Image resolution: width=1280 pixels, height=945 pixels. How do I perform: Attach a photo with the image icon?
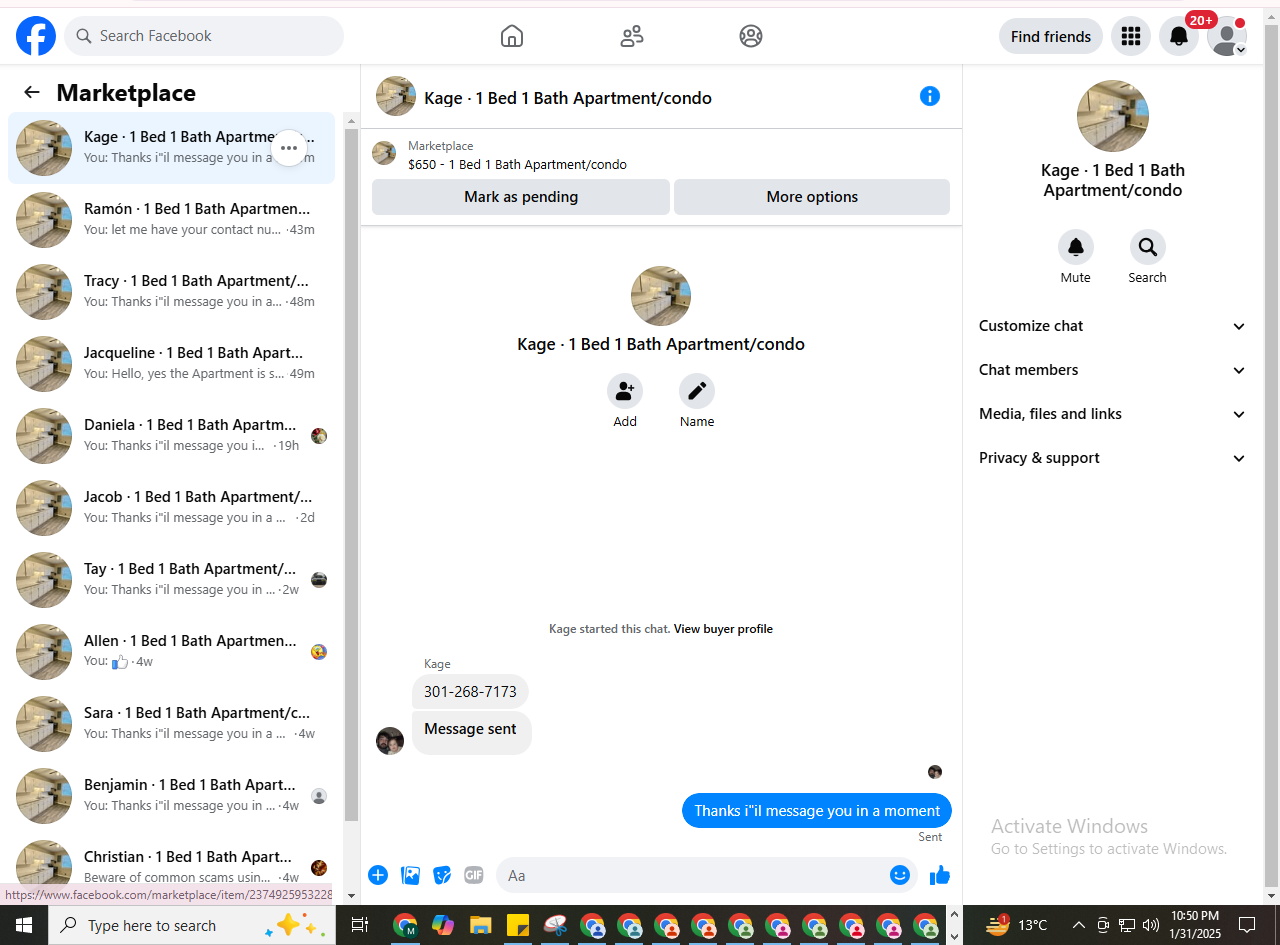410,875
